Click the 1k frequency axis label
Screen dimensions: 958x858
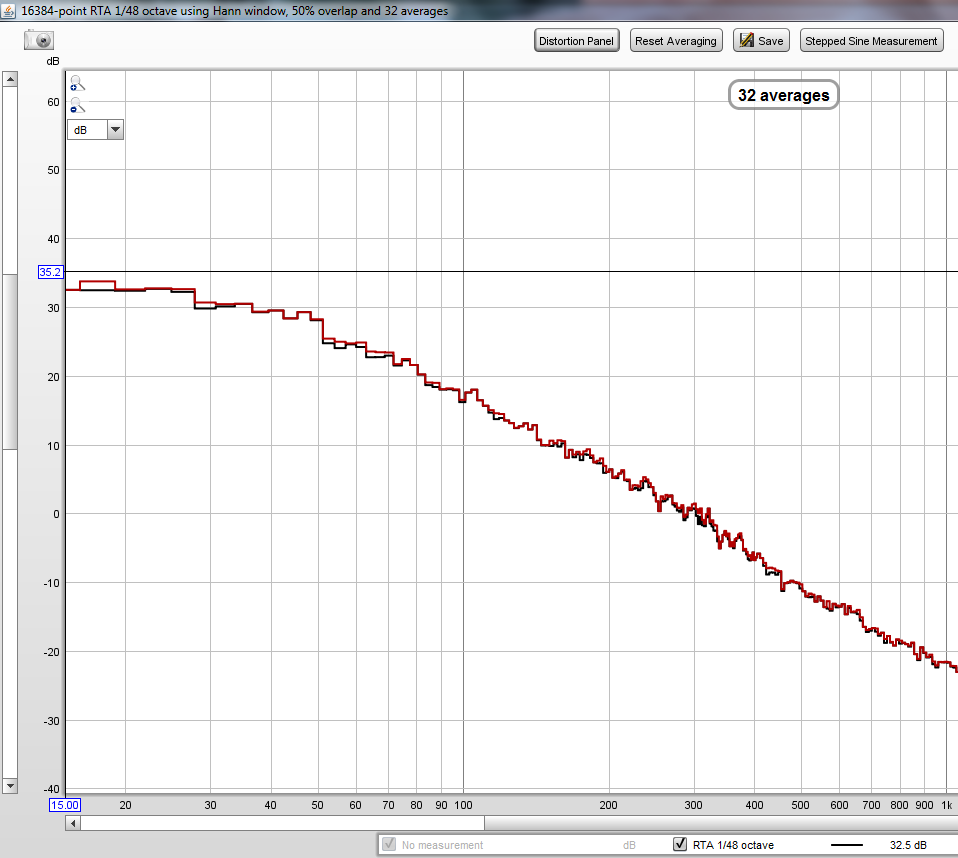tap(946, 805)
